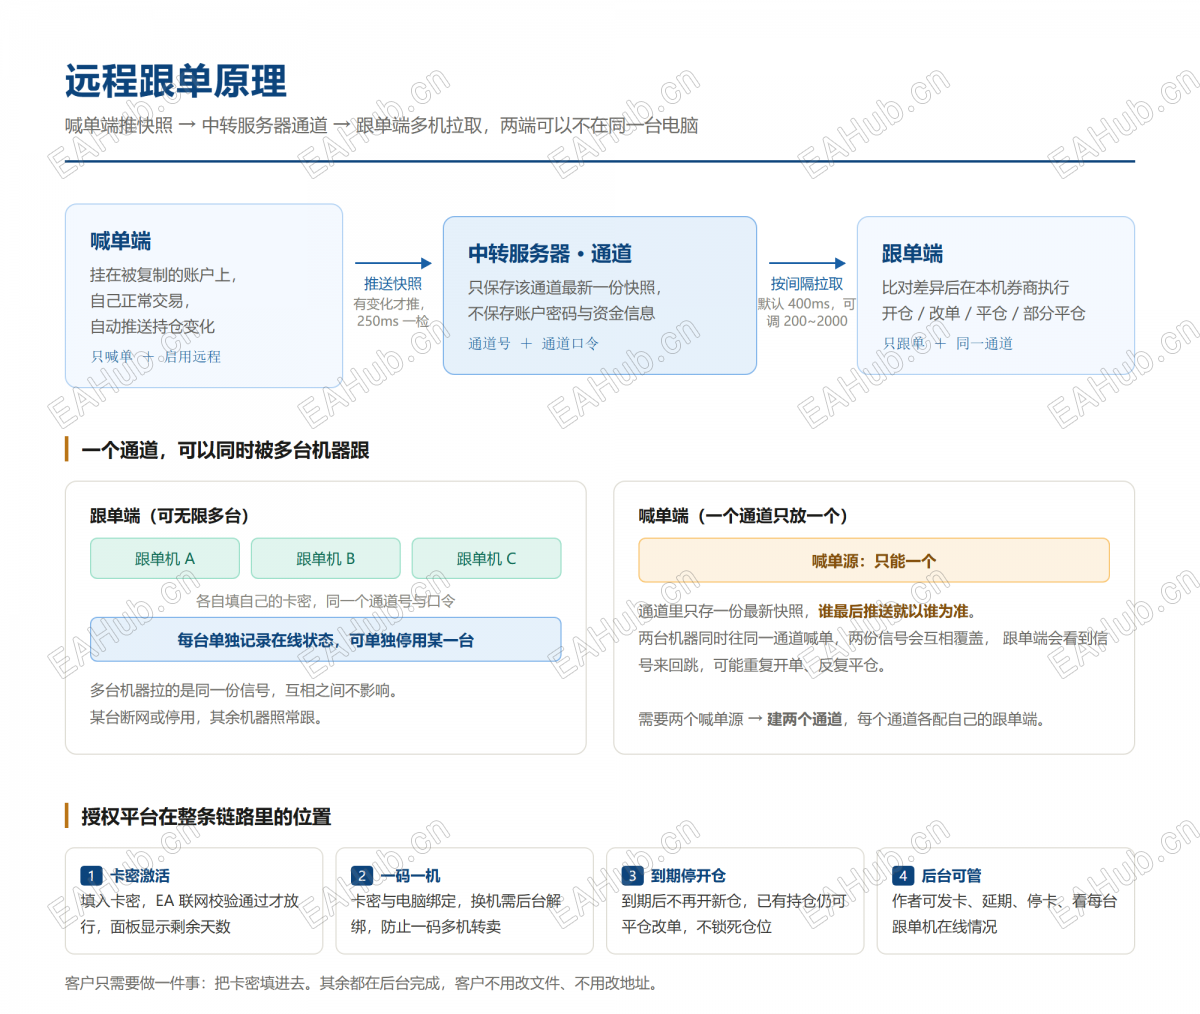Click the 按间隔拉取 arrow label
Viewport: 1200px width, 1014px height.
point(807,284)
